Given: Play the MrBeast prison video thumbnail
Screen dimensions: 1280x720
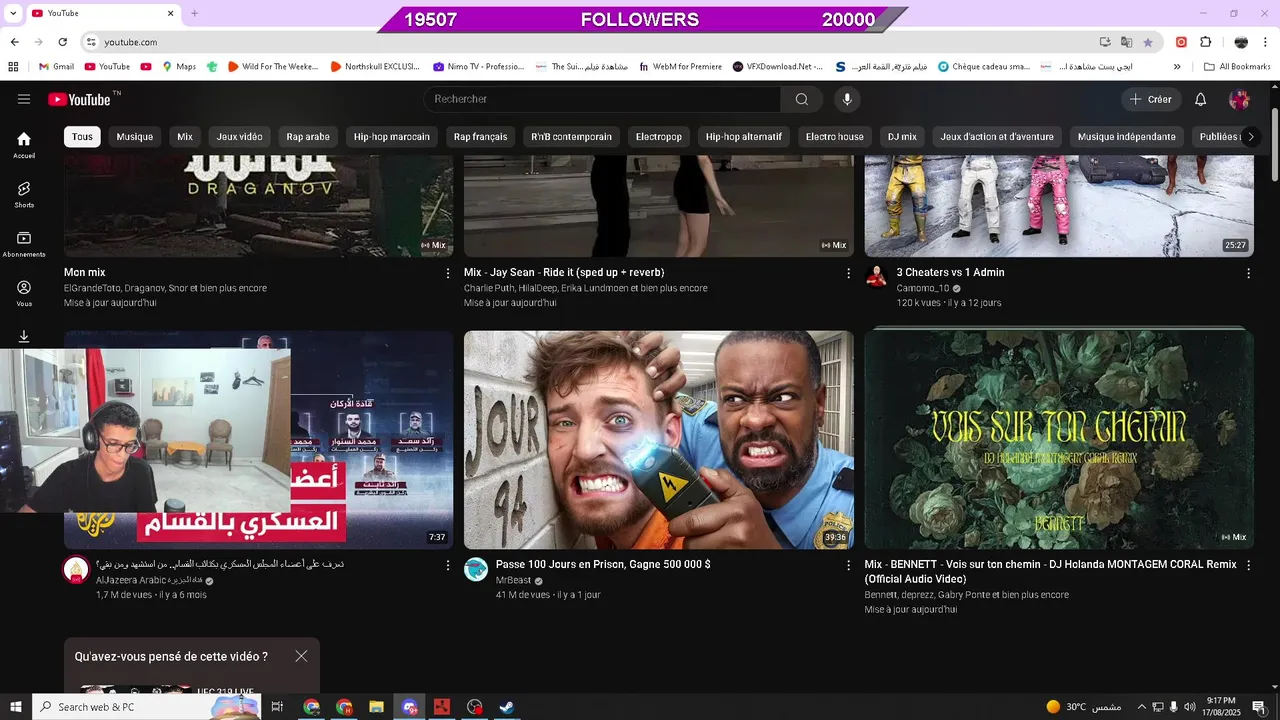Looking at the screenshot, I should (659, 440).
